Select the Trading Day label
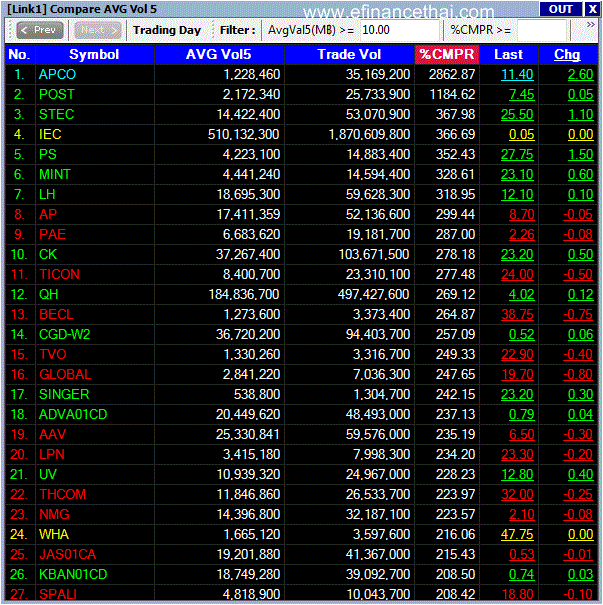This screenshot has width=603, height=605. (x=167, y=30)
